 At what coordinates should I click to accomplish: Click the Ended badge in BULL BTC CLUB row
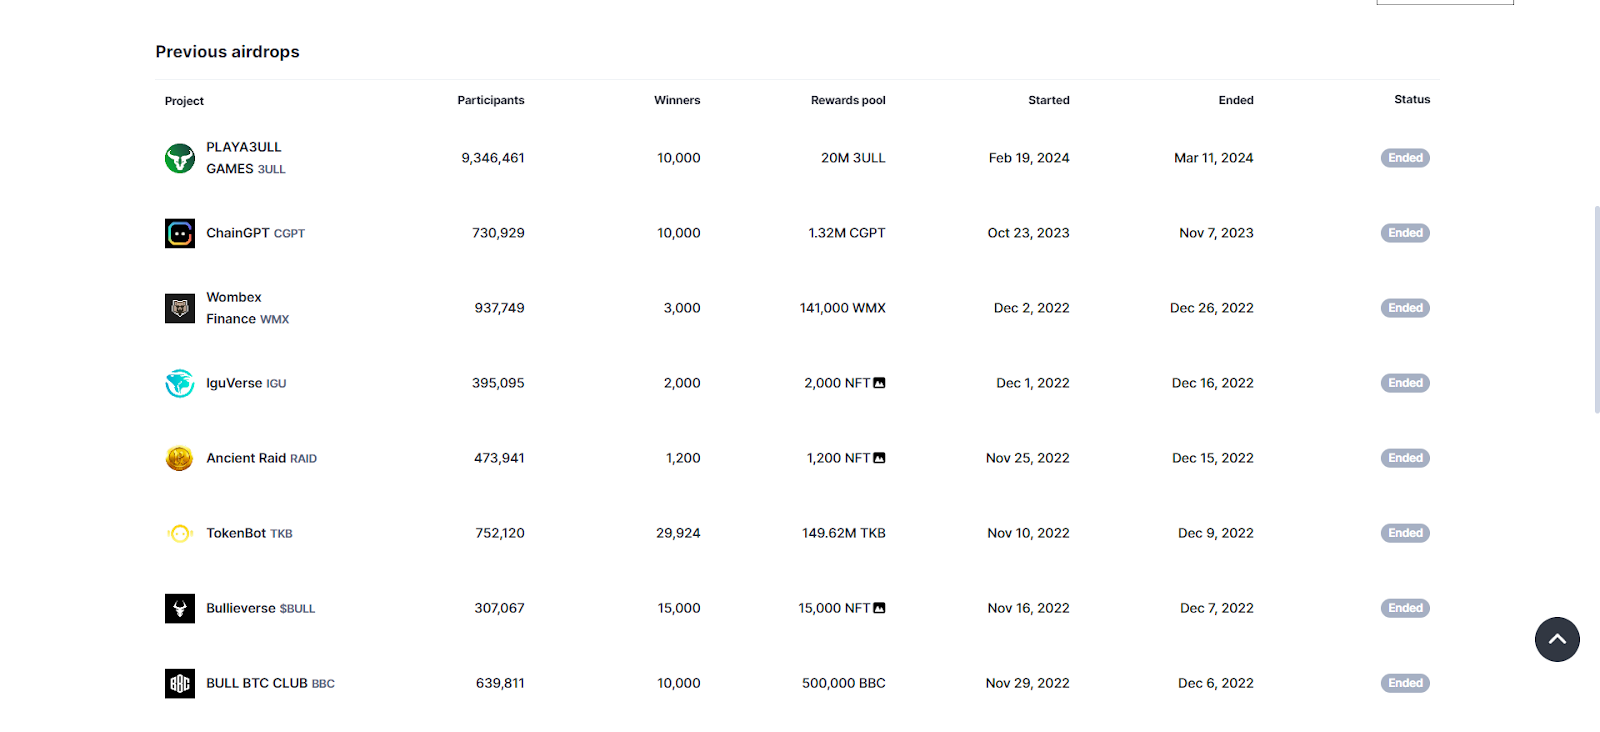tap(1405, 683)
